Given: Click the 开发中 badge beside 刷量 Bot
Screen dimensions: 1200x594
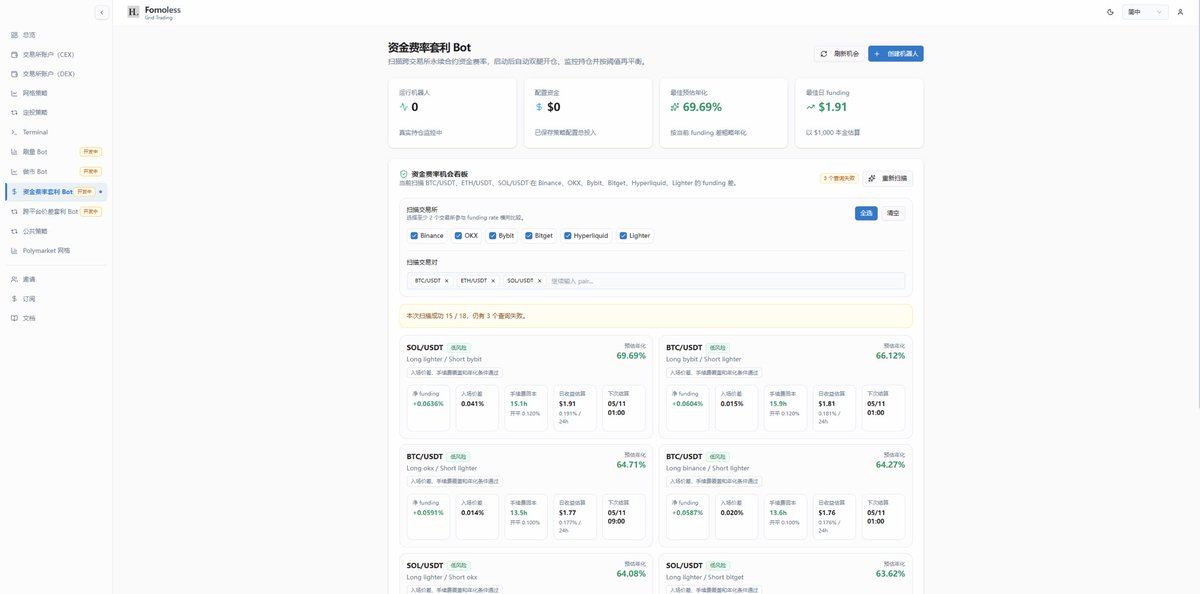Looking at the screenshot, I should (91, 152).
